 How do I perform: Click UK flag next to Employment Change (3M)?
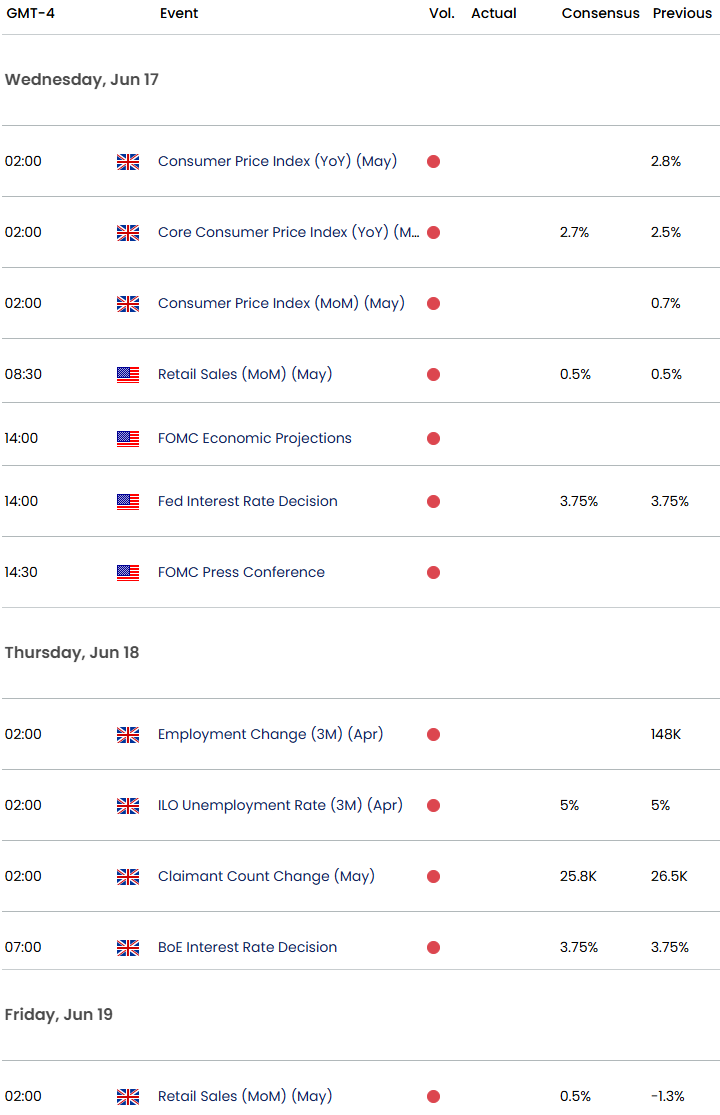click(128, 735)
